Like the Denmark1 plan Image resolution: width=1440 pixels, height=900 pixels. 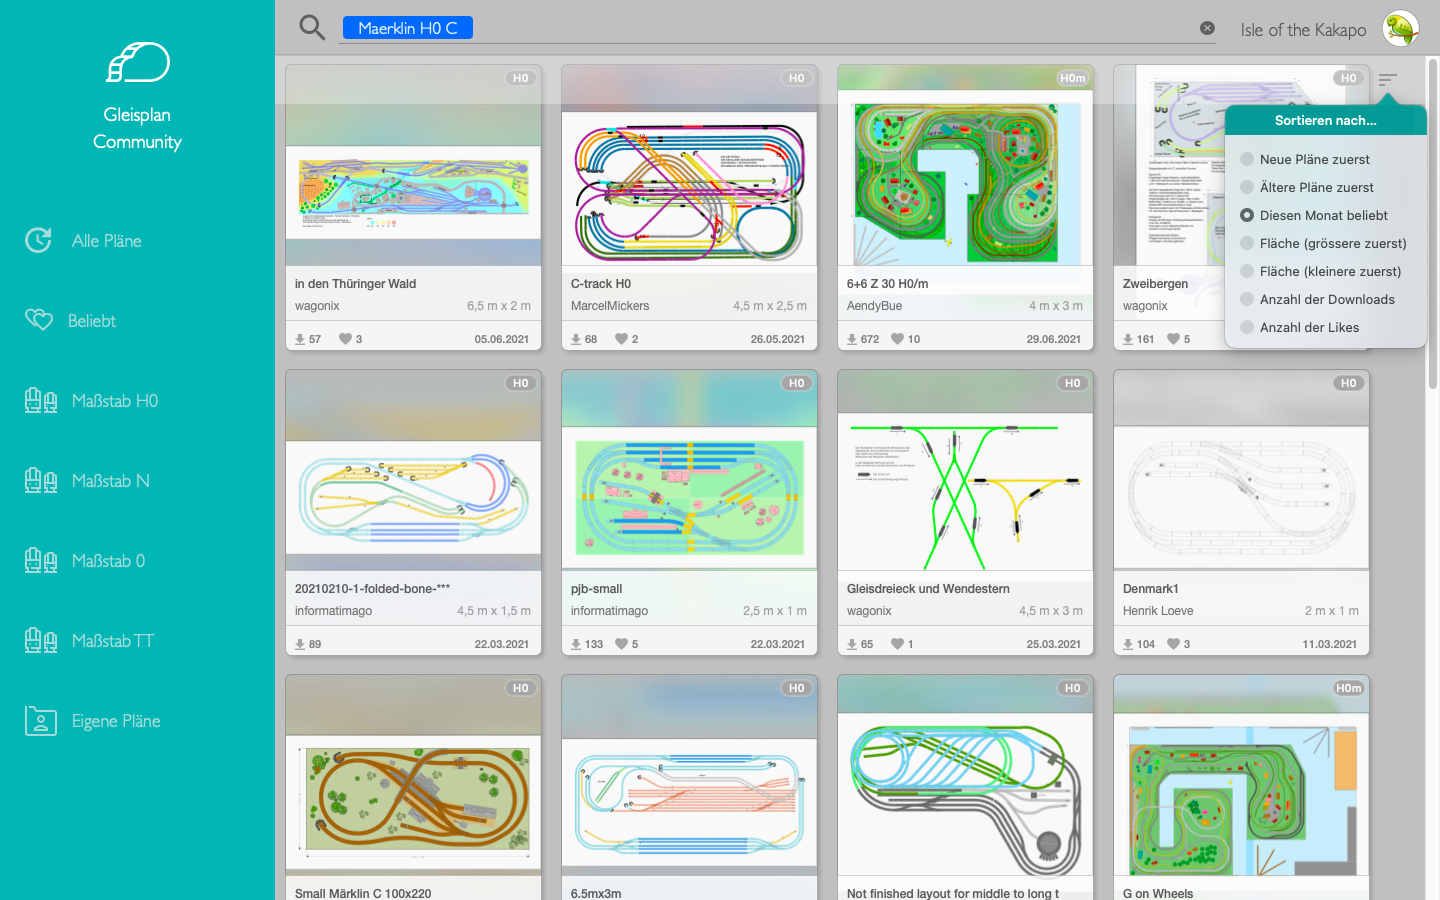pos(1173,644)
